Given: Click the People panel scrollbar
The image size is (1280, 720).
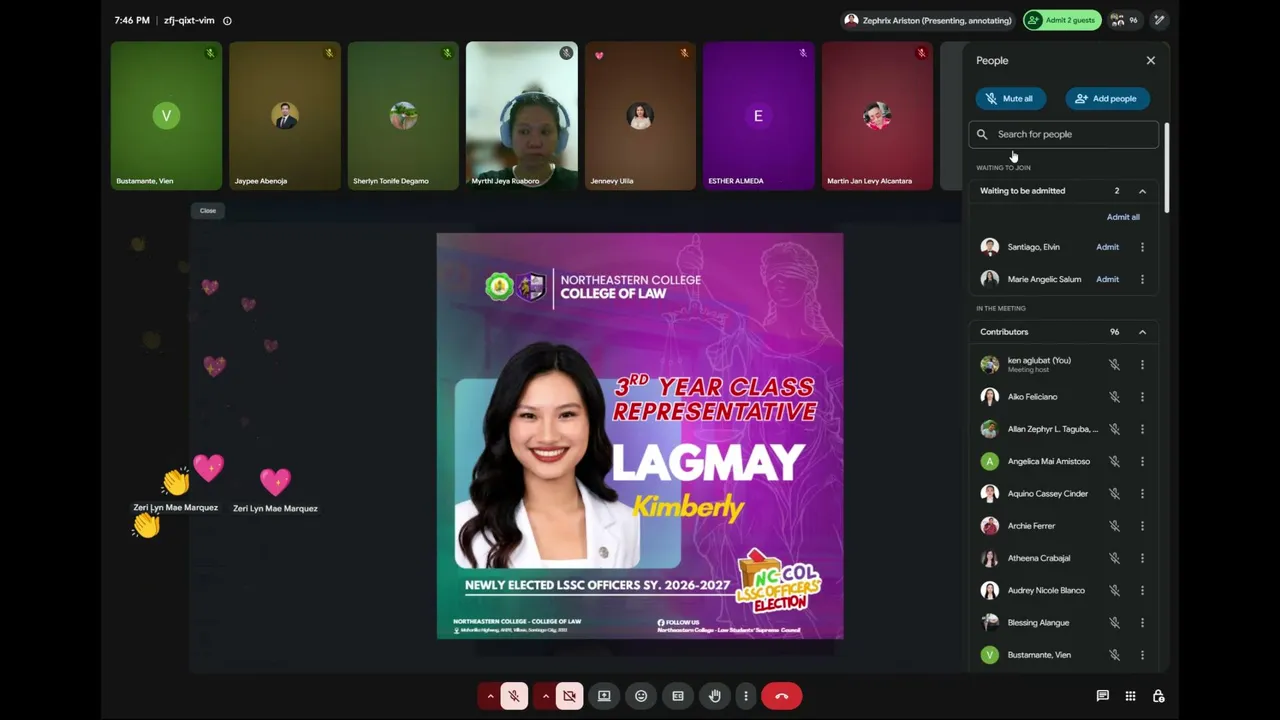Looking at the screenshot, I should 1165,168.
